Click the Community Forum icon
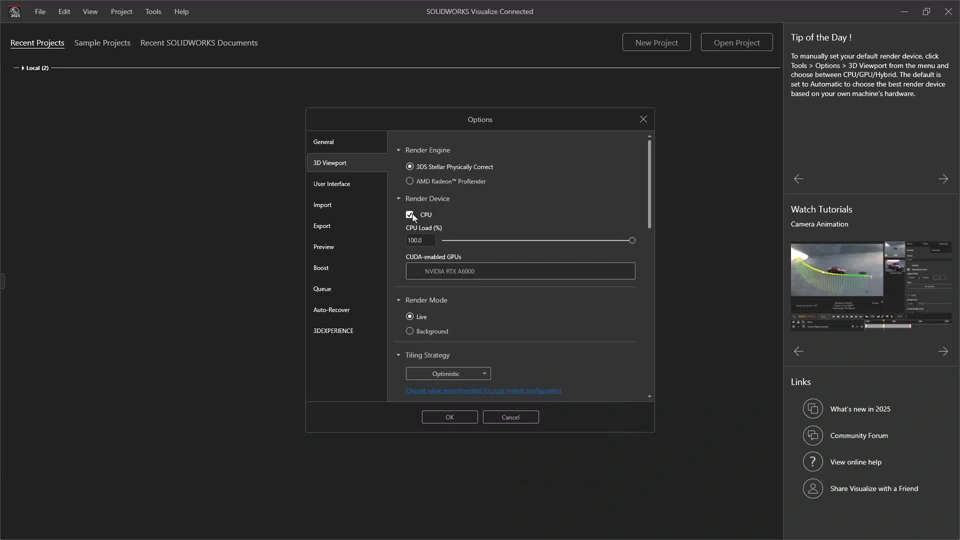The width and height of the screenshot is (960, 540). (812, 435)
